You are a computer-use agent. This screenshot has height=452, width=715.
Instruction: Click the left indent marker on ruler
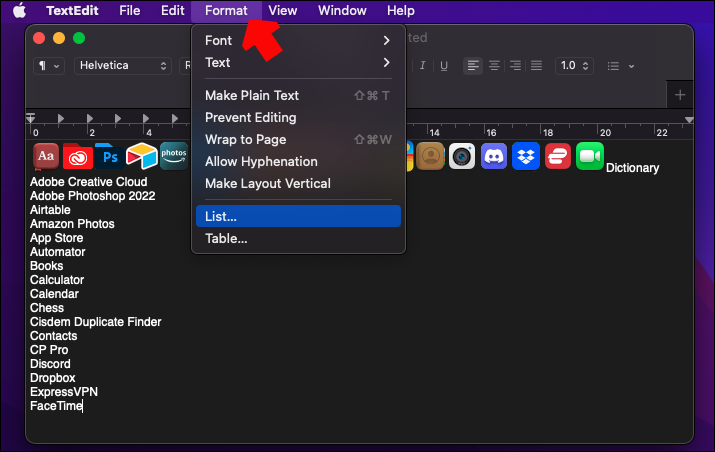click(31, 119)
